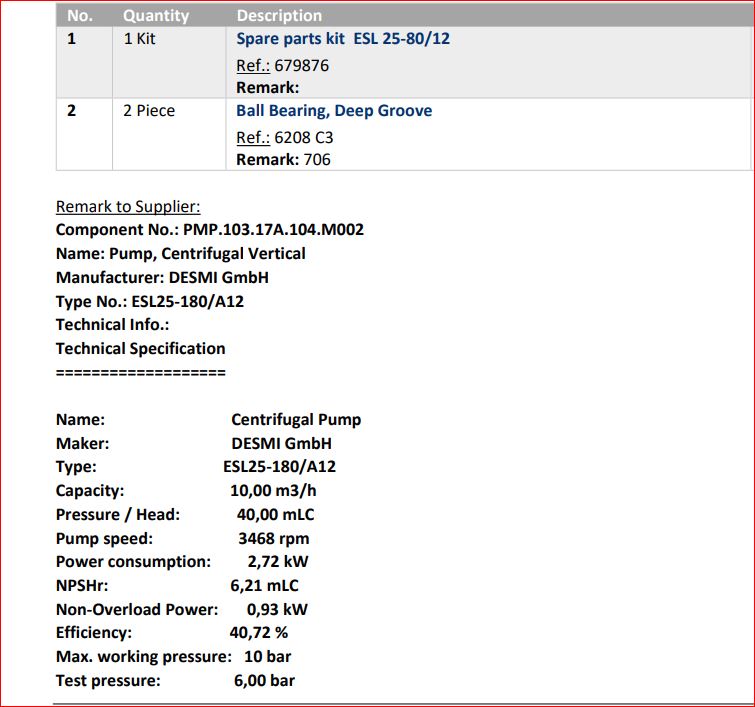The height and width of the screenshot is (707, 755).
Task: Click the component number PMP.103.17A.104.M002
Action: click(x=273, y=229)
